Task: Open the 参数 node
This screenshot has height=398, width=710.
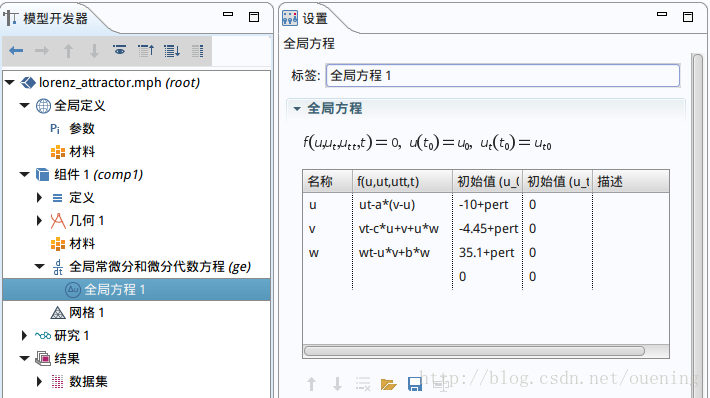Action: point(82,129)
